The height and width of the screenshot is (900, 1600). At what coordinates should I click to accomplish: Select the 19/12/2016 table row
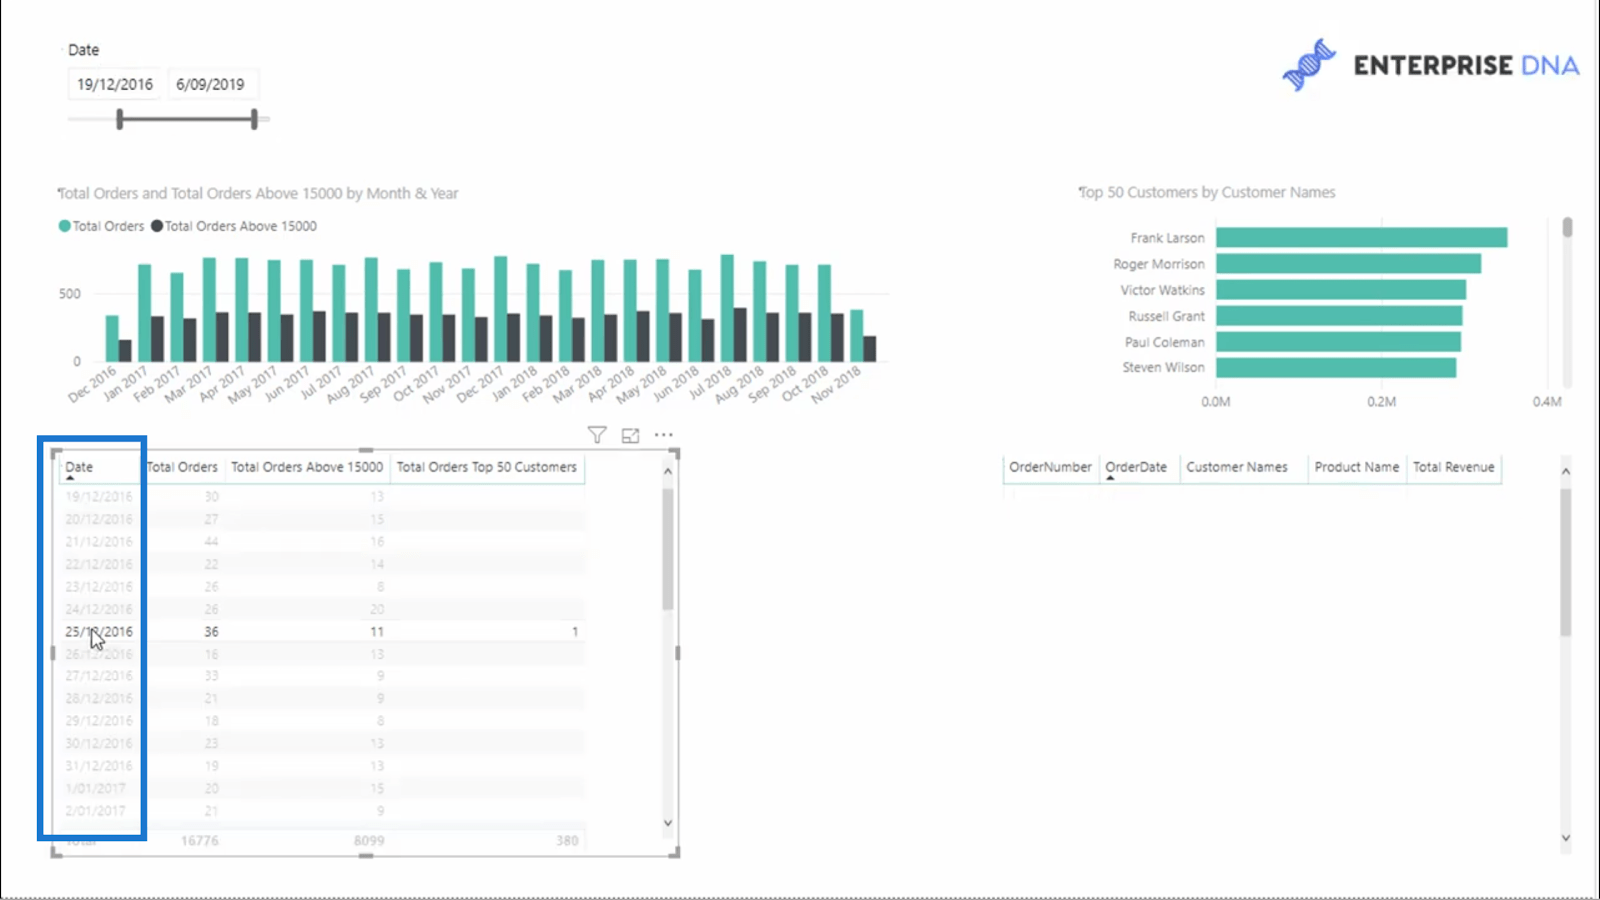click(322, 497)
